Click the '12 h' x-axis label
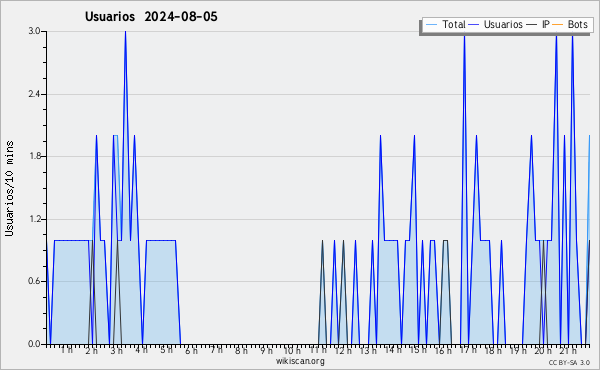The width and height of the screenshot is (600, 370). (x=343, y=351)
